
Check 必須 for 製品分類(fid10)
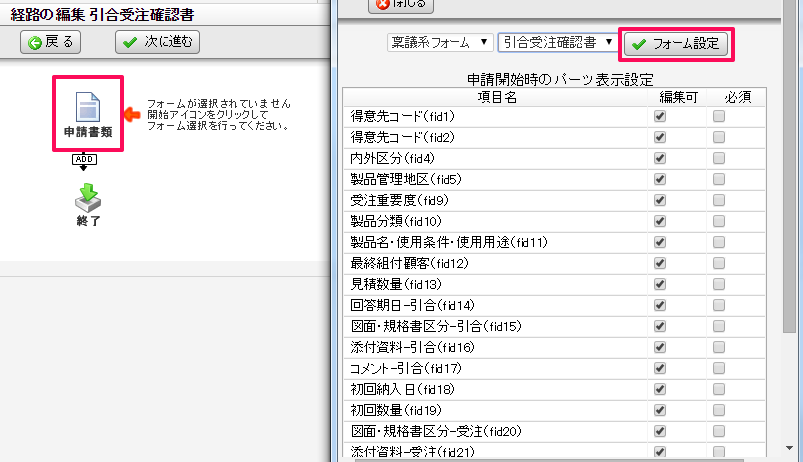[x=719, y=221]
